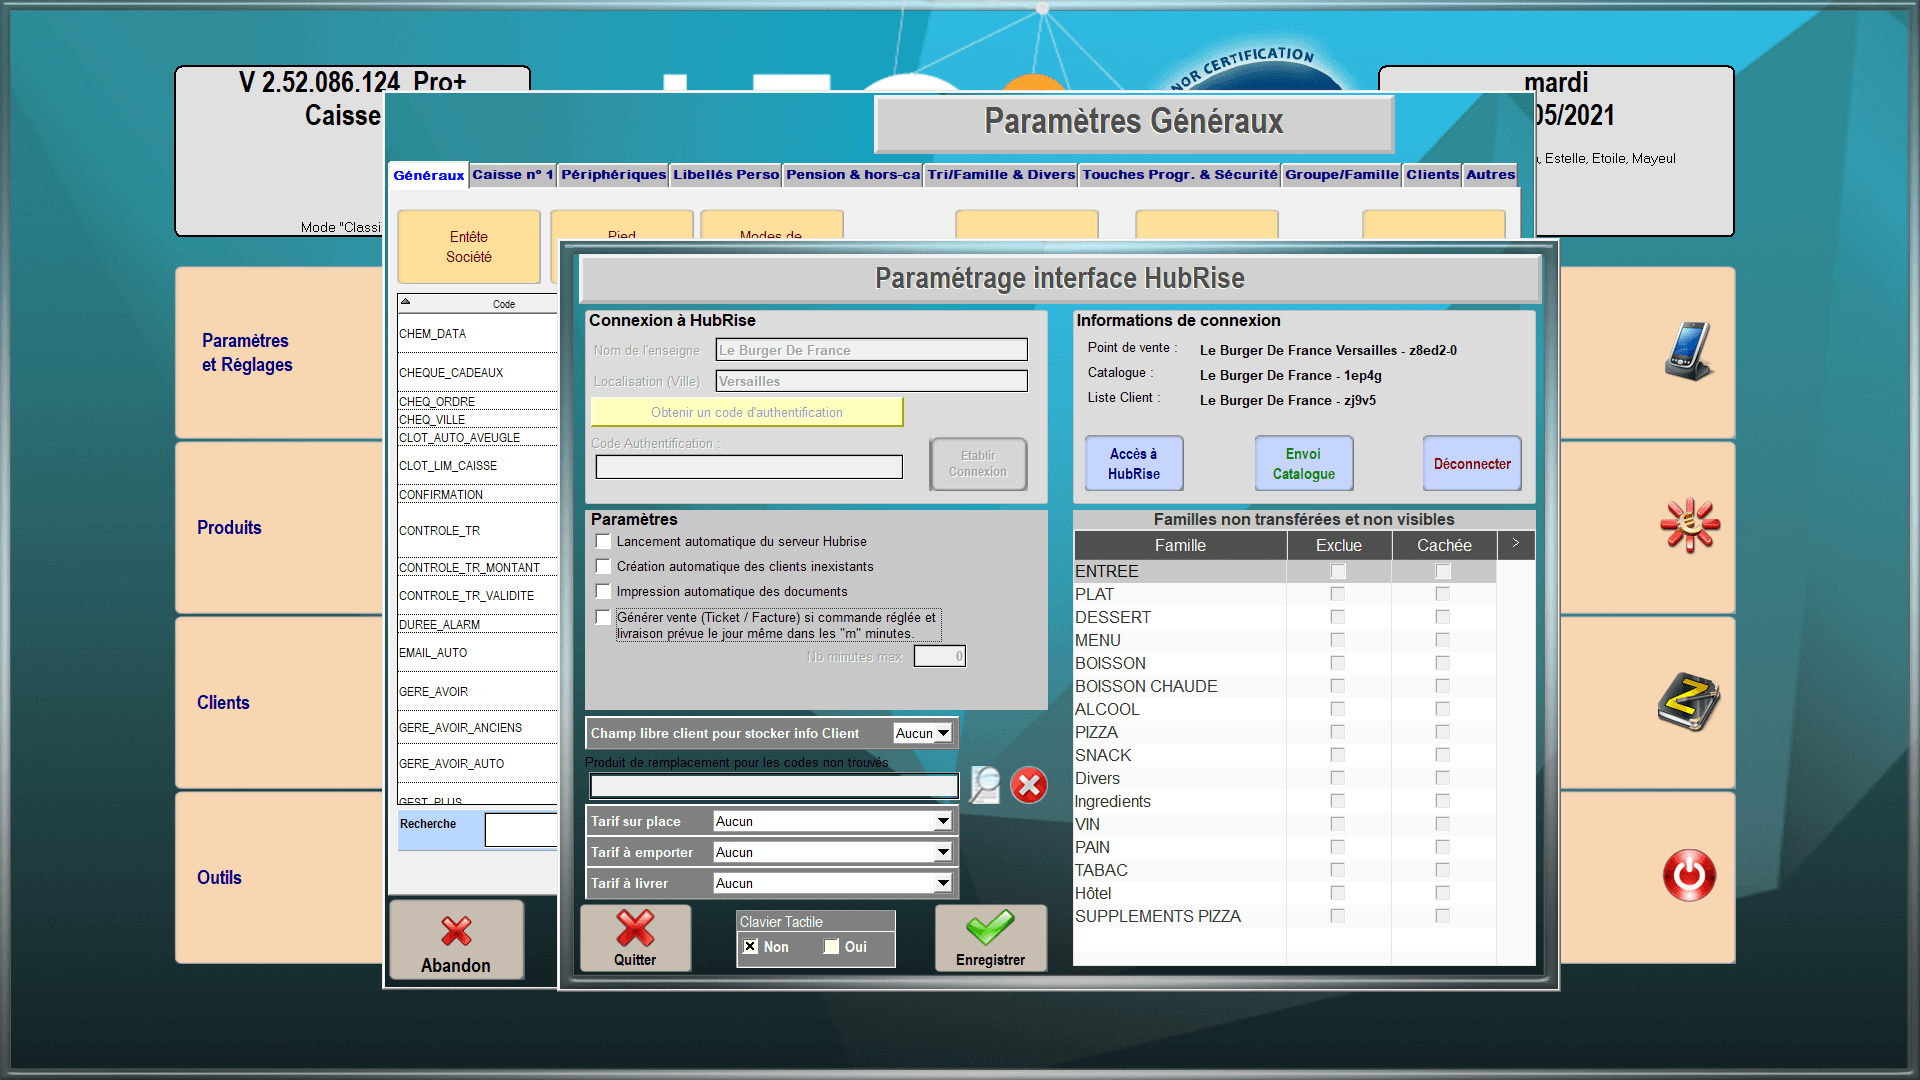Click the magnifier search icon for replacement product
Viewport: 1920px width, 1080px height.
pyautogui.click(x=985, y=785)
